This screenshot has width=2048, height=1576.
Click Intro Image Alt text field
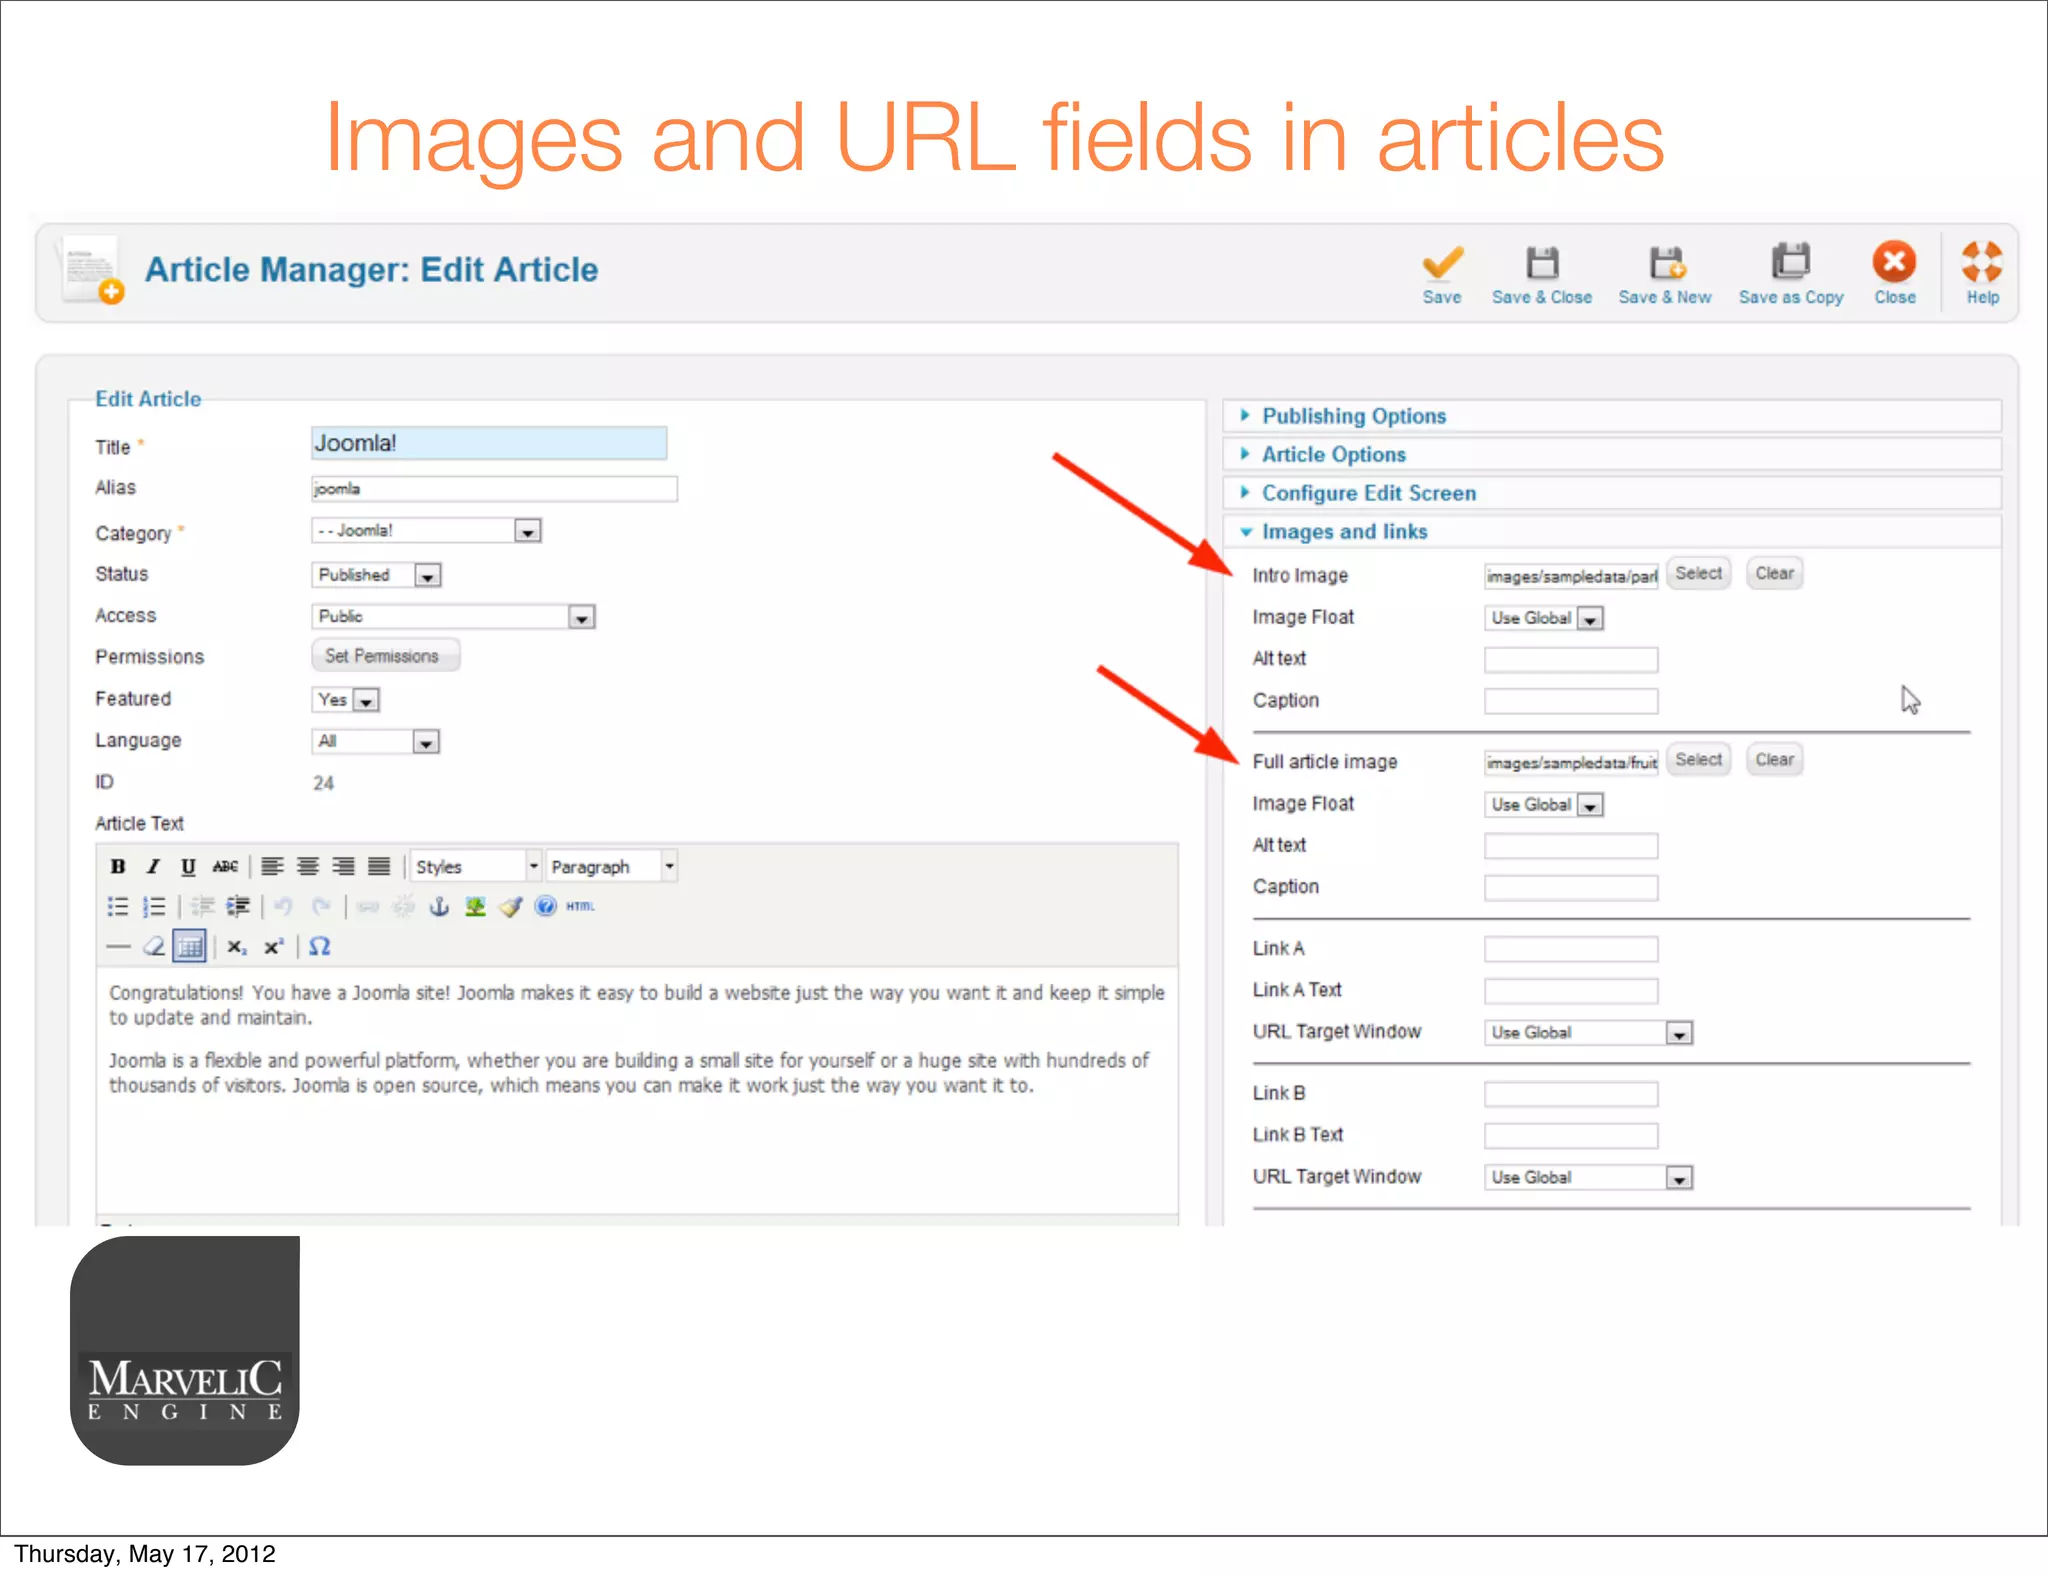point(1571,660)
